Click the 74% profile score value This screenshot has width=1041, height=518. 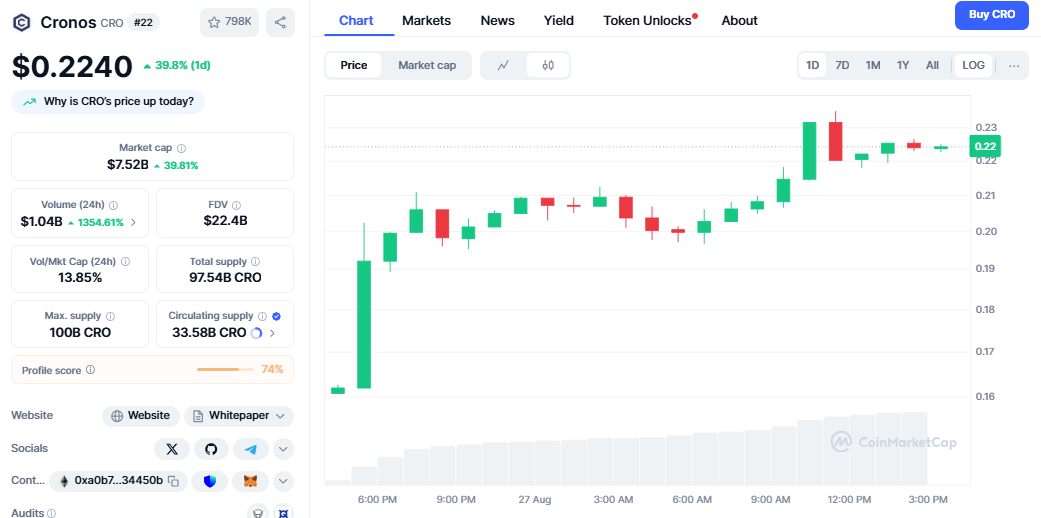(272, 369)
